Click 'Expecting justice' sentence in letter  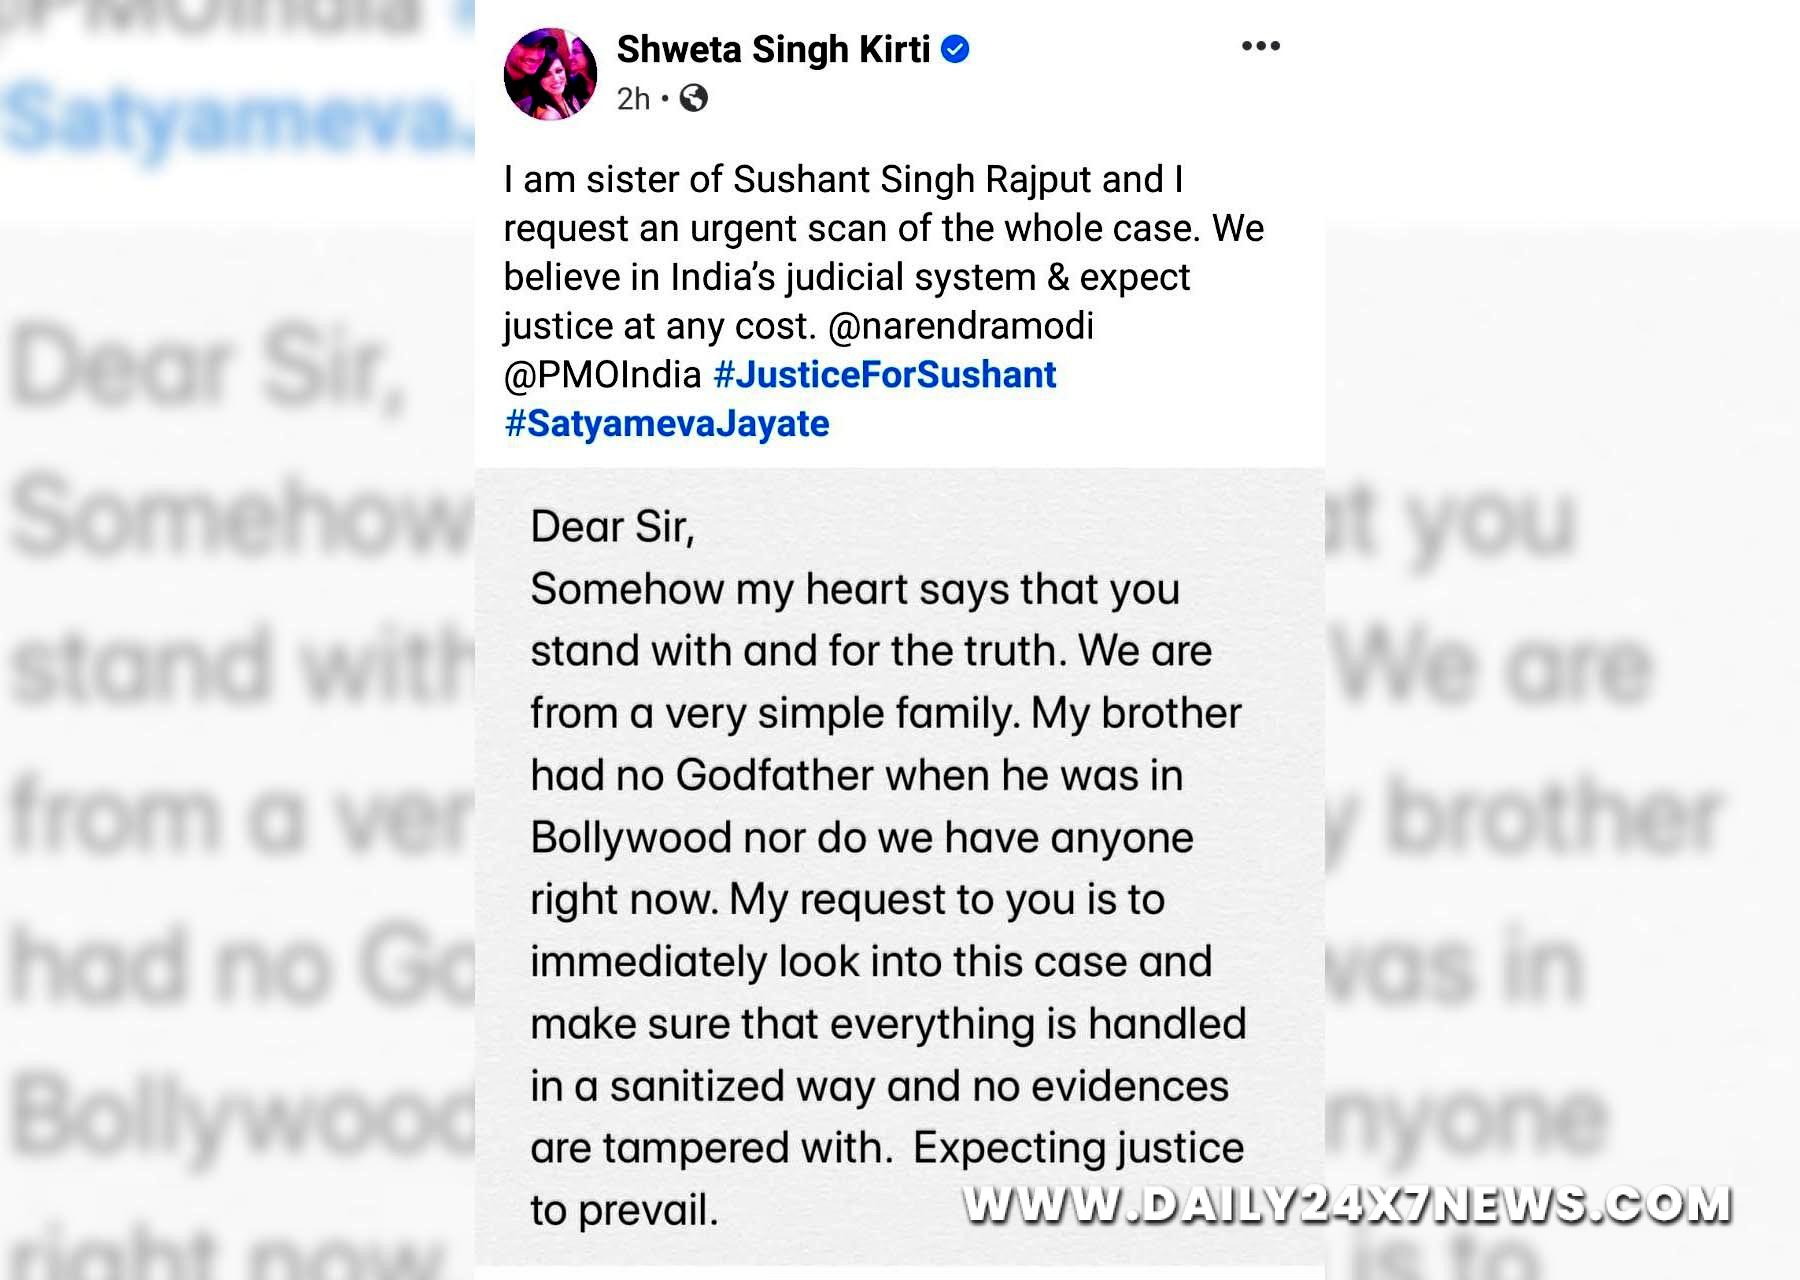tap(1078, 1148)
